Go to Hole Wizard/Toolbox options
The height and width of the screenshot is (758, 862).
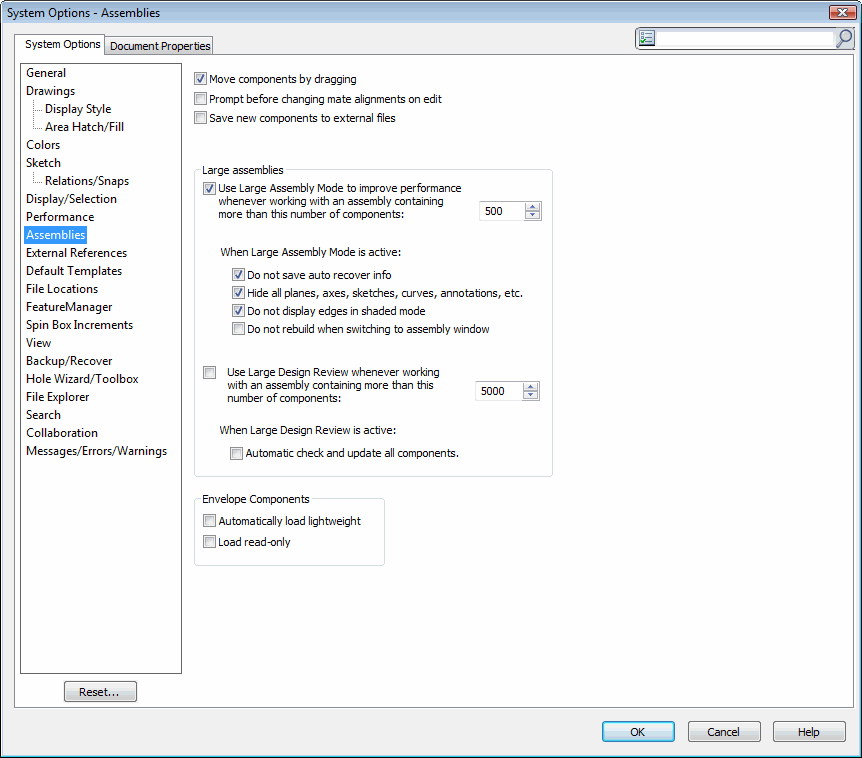(82, 379)
